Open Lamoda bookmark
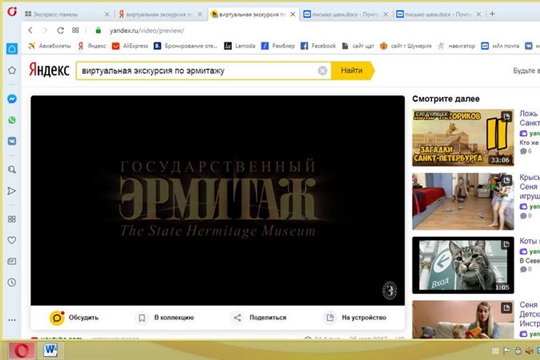This screenshot has width=540, height=360. point(240,46)
